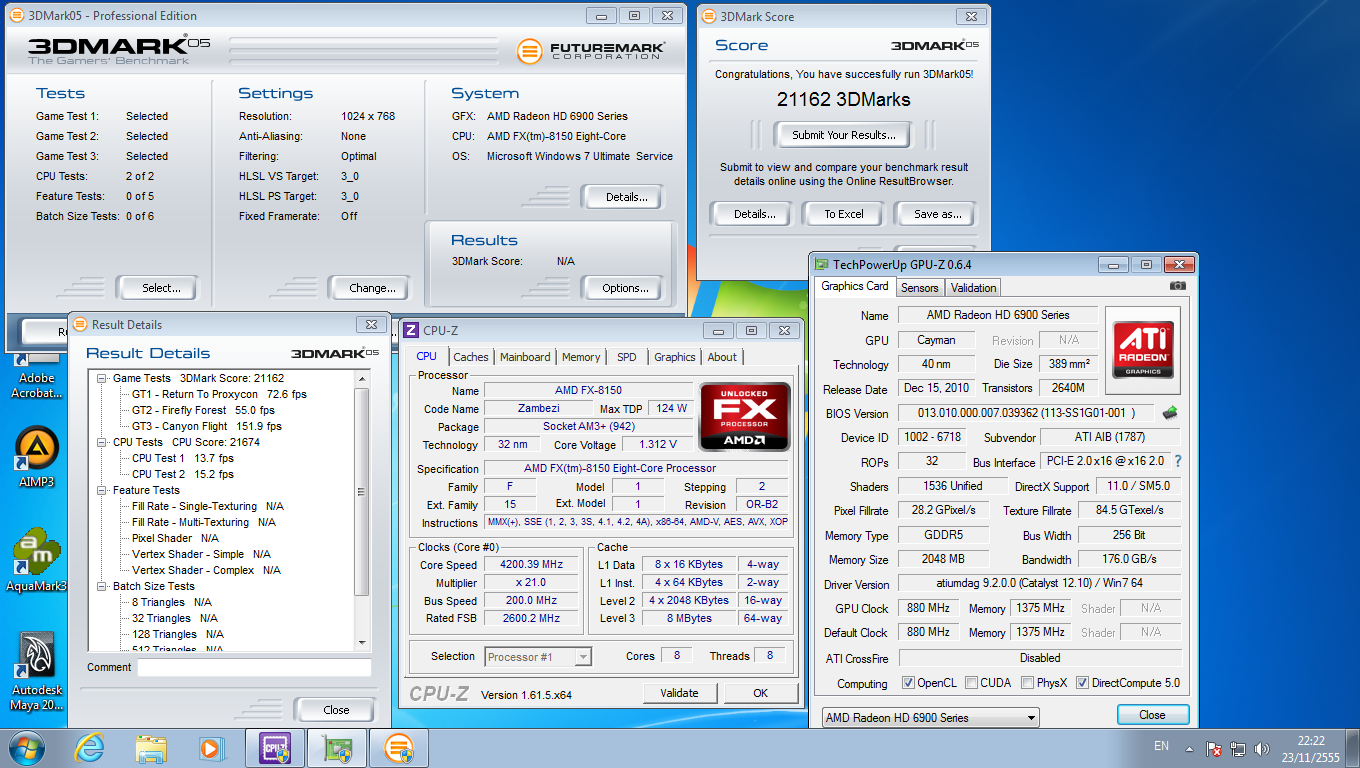The width and height of the screenshot is (1360, 768).
Task: Toggle the OpenCL checkbox in GPU-Z
Action: pos(908,683)
